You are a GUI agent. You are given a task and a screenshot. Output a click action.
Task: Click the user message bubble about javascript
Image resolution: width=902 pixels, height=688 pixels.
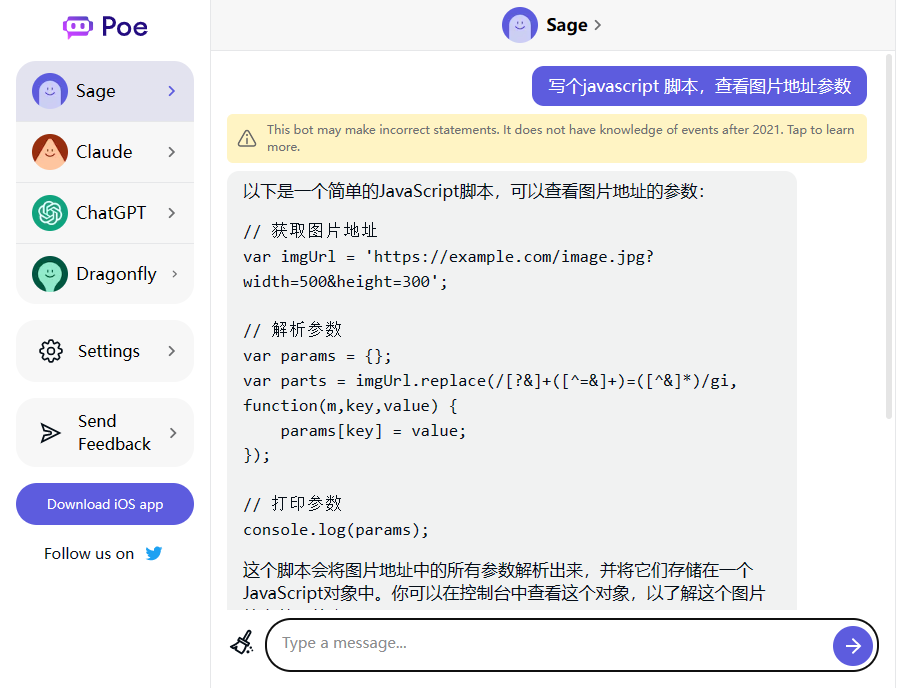pos(700,86)
